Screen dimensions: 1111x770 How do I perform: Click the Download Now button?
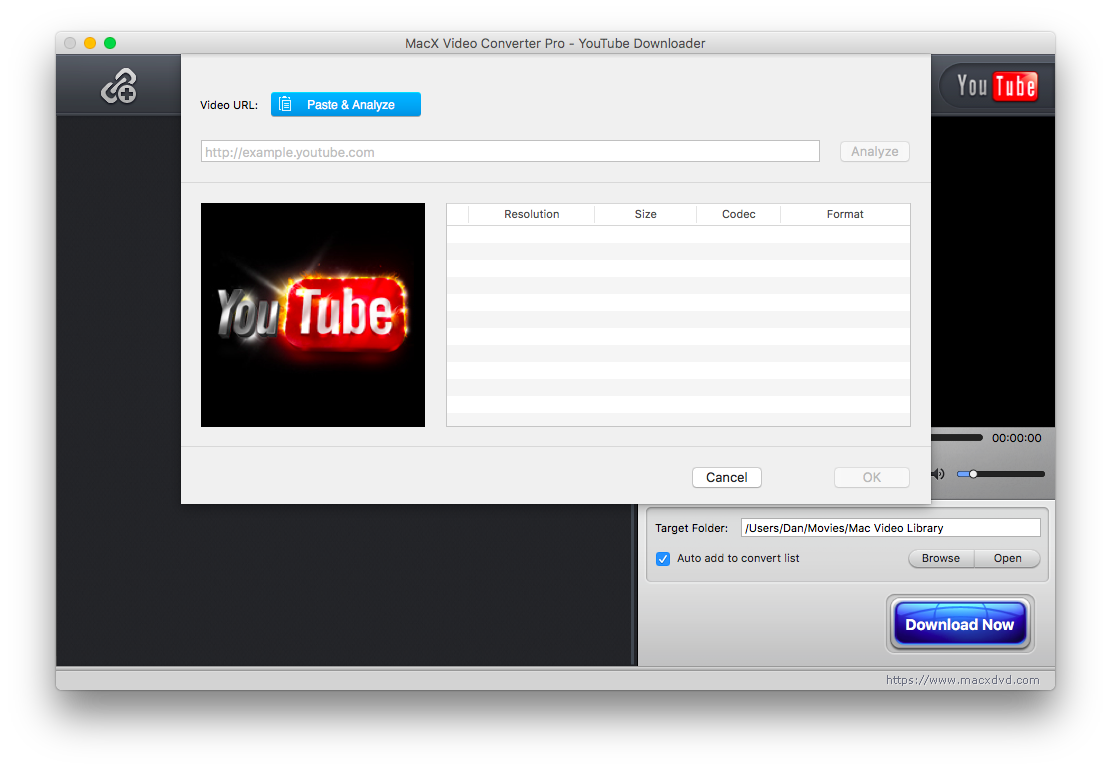(960, 624)
